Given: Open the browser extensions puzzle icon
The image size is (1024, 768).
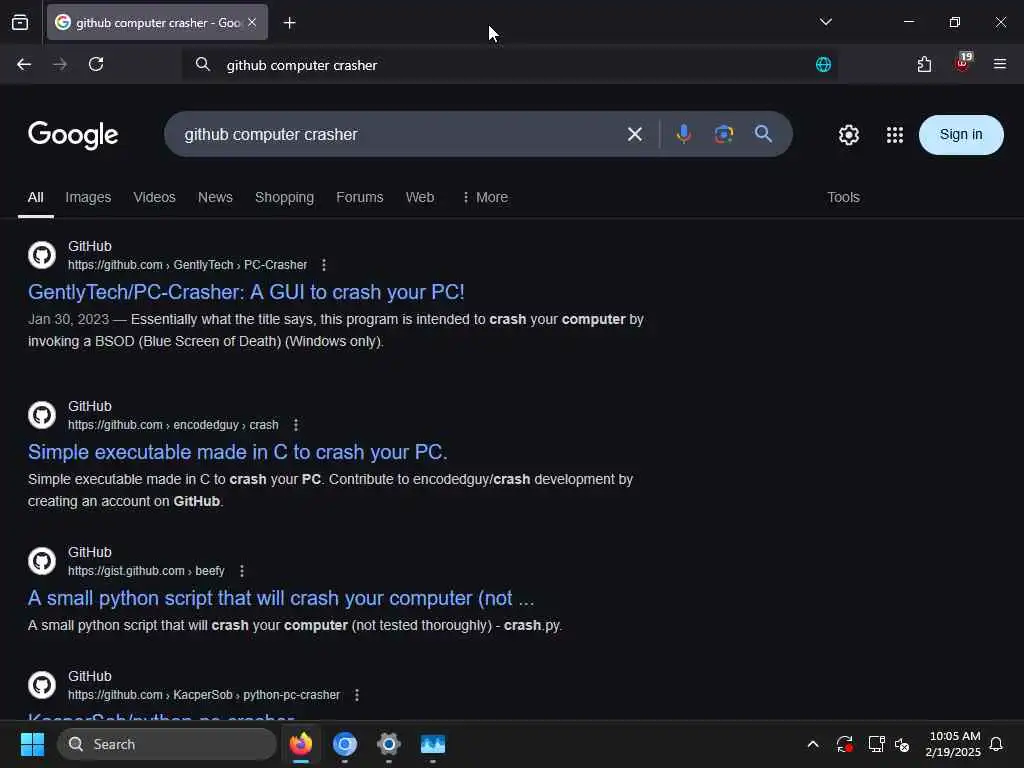Looking at the screenshot, I should click(x=924, y=64).
